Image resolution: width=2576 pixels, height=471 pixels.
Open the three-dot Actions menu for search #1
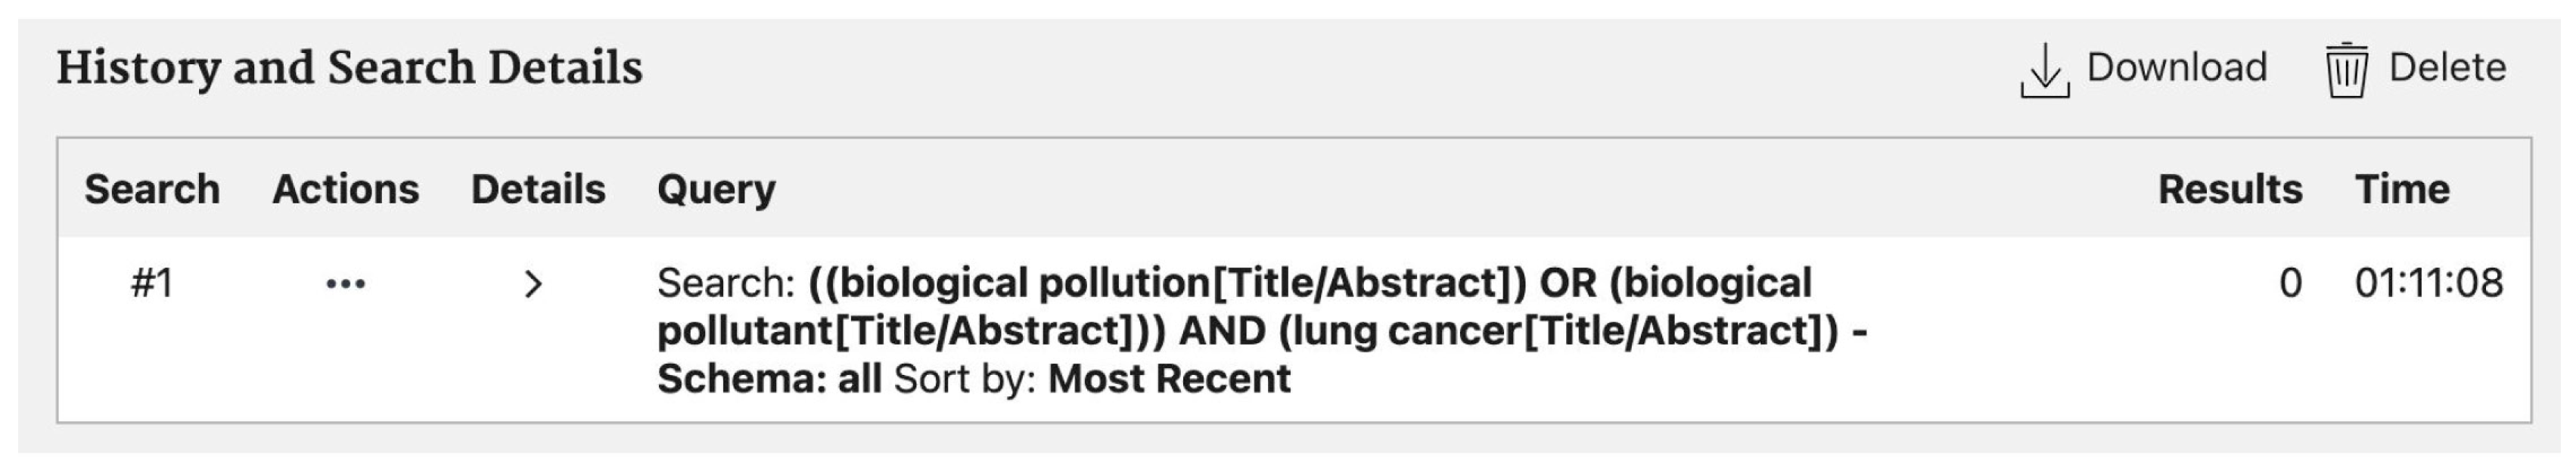(x=346, y=285)
